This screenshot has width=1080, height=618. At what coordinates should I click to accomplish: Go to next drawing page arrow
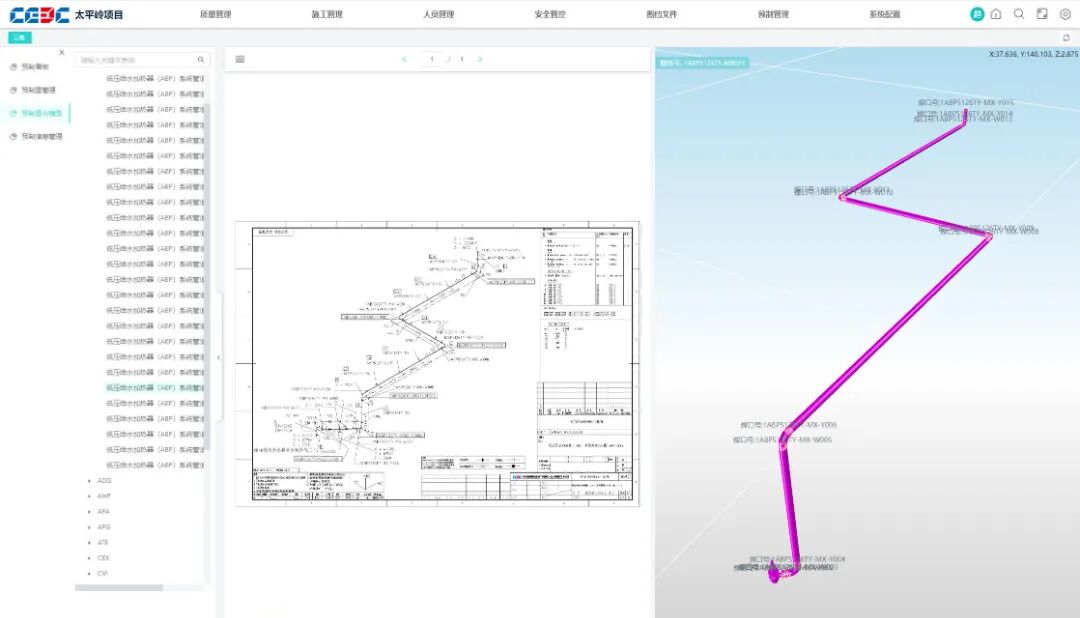pos(480,59)
